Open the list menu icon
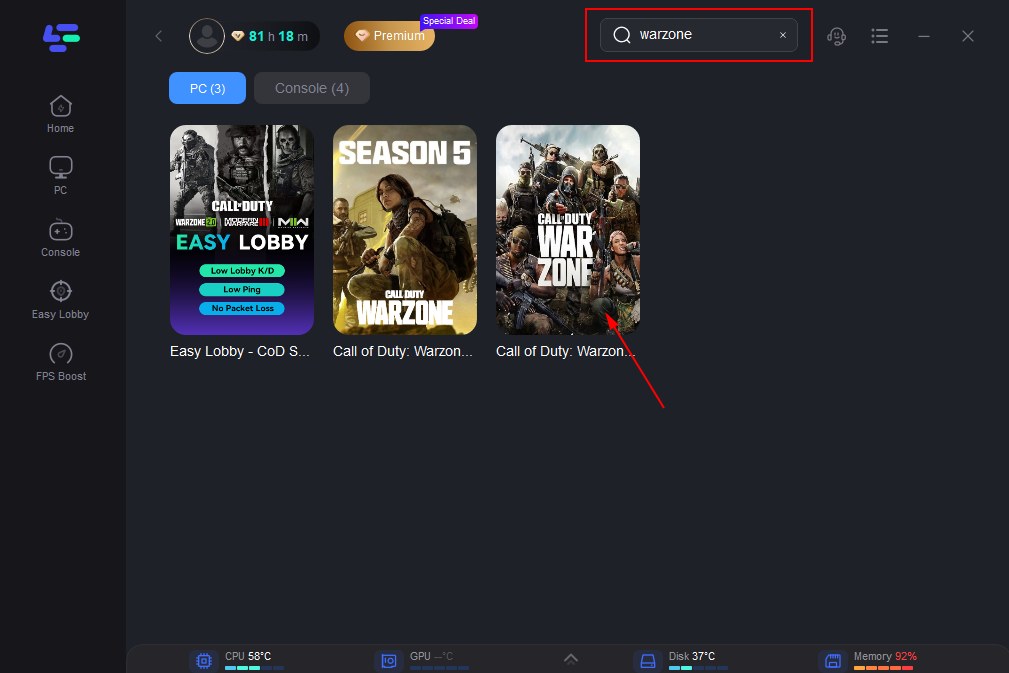Screen dimensions: 1009x673 tap(880, 36)
